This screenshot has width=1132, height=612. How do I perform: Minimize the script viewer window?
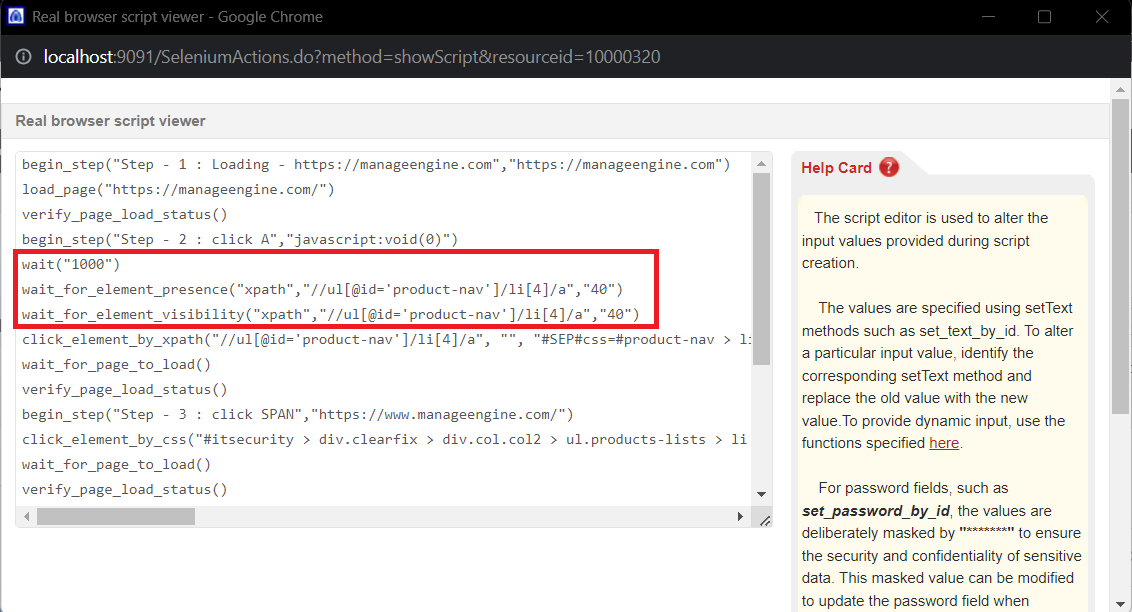(x=989, y=17)
